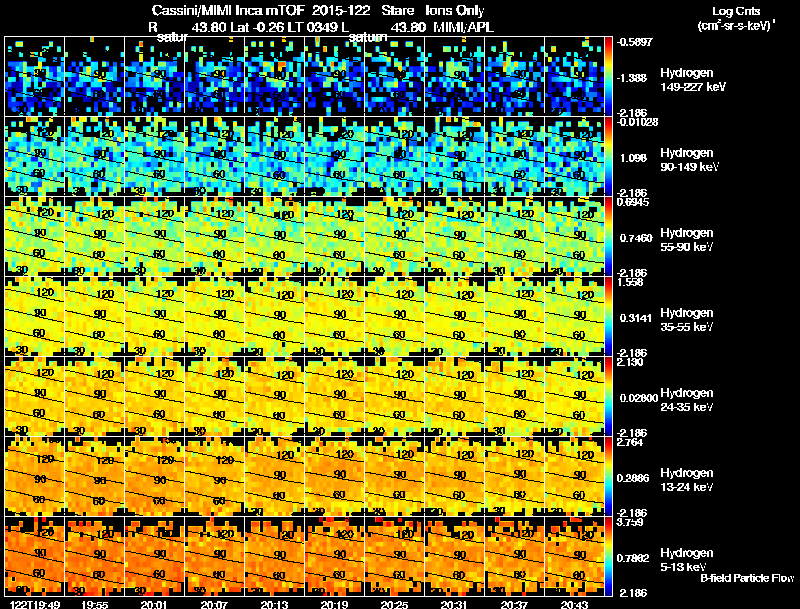
Task: Click the color bar beside 35-55 keV row
Action: (x=608, y=316)
